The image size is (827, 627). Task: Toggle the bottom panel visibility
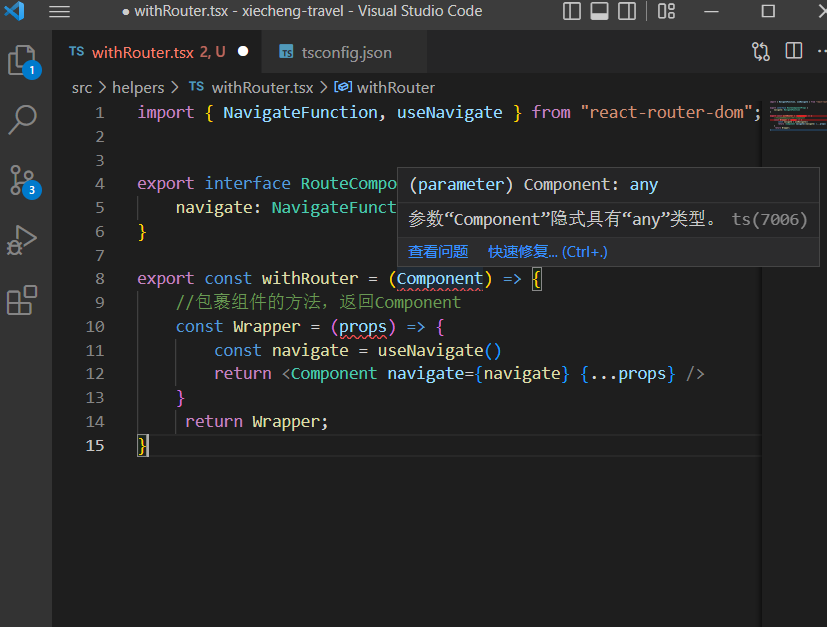point(599,12)
